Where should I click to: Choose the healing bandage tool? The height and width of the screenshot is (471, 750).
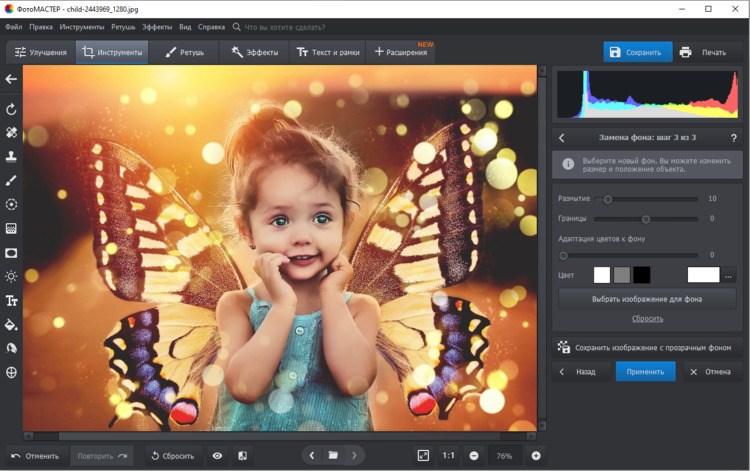12,132
